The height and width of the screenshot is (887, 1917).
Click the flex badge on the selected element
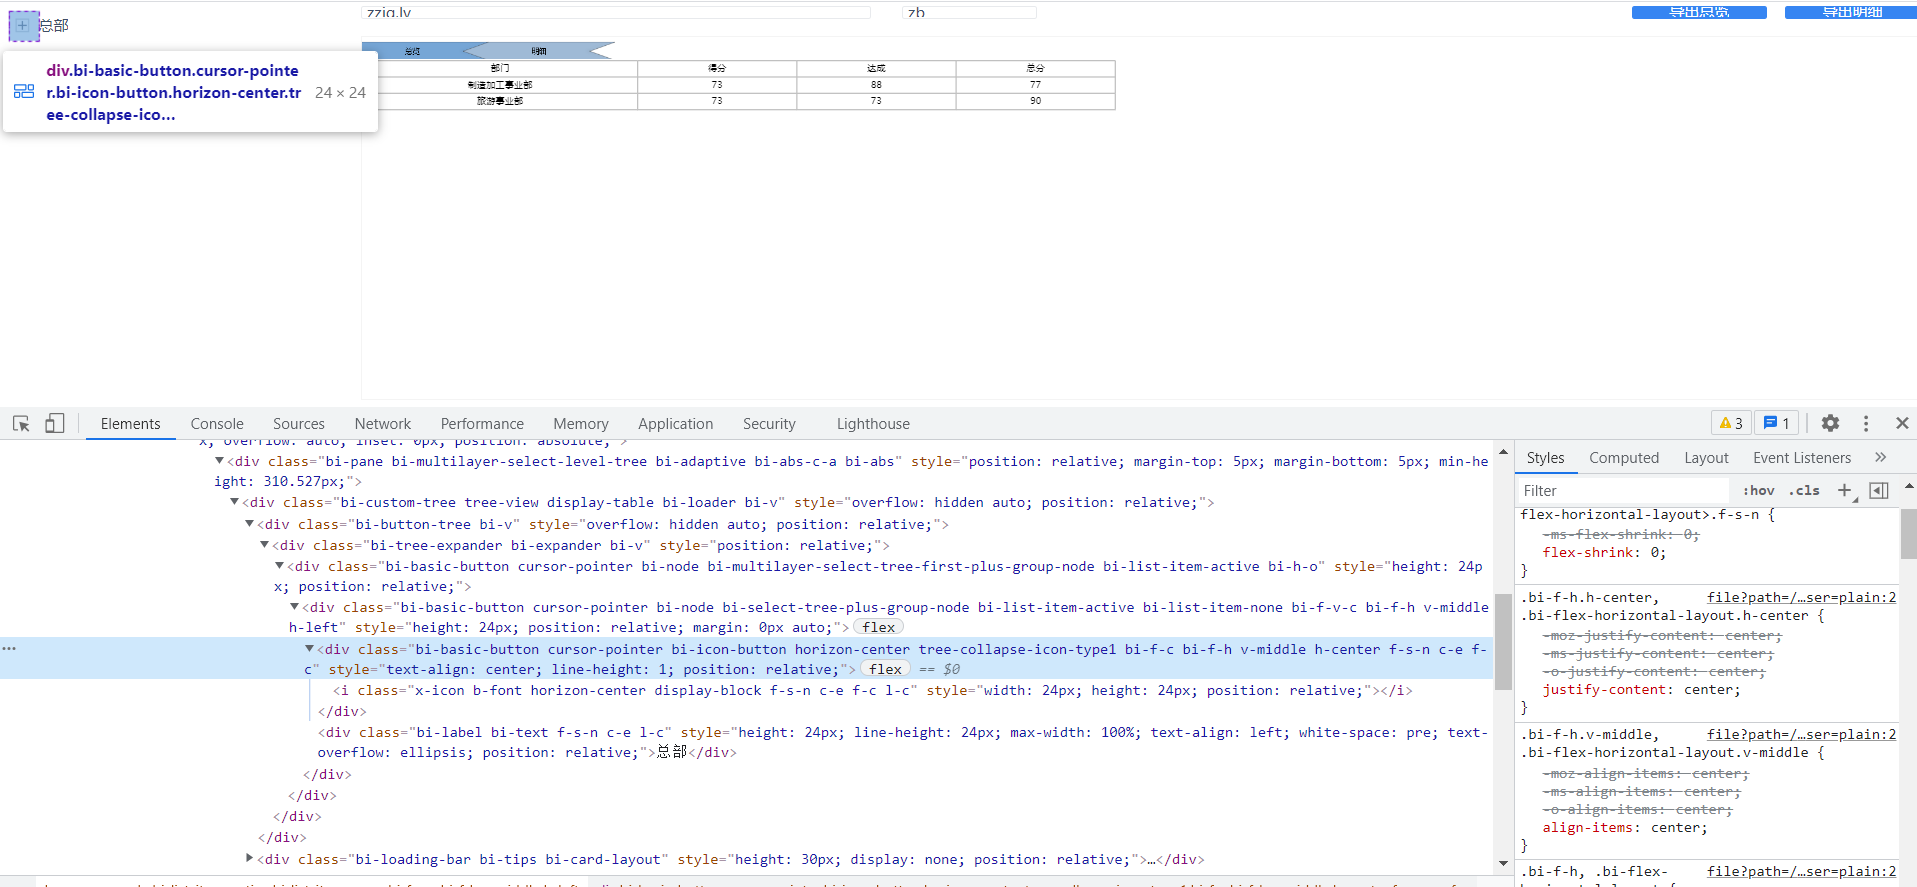[x=886, y=669]
